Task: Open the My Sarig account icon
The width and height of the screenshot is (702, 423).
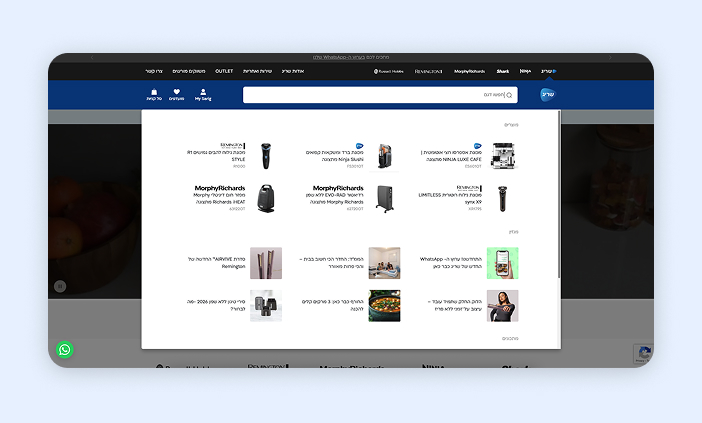Action: pyautogui.click(x=203, y=95)
